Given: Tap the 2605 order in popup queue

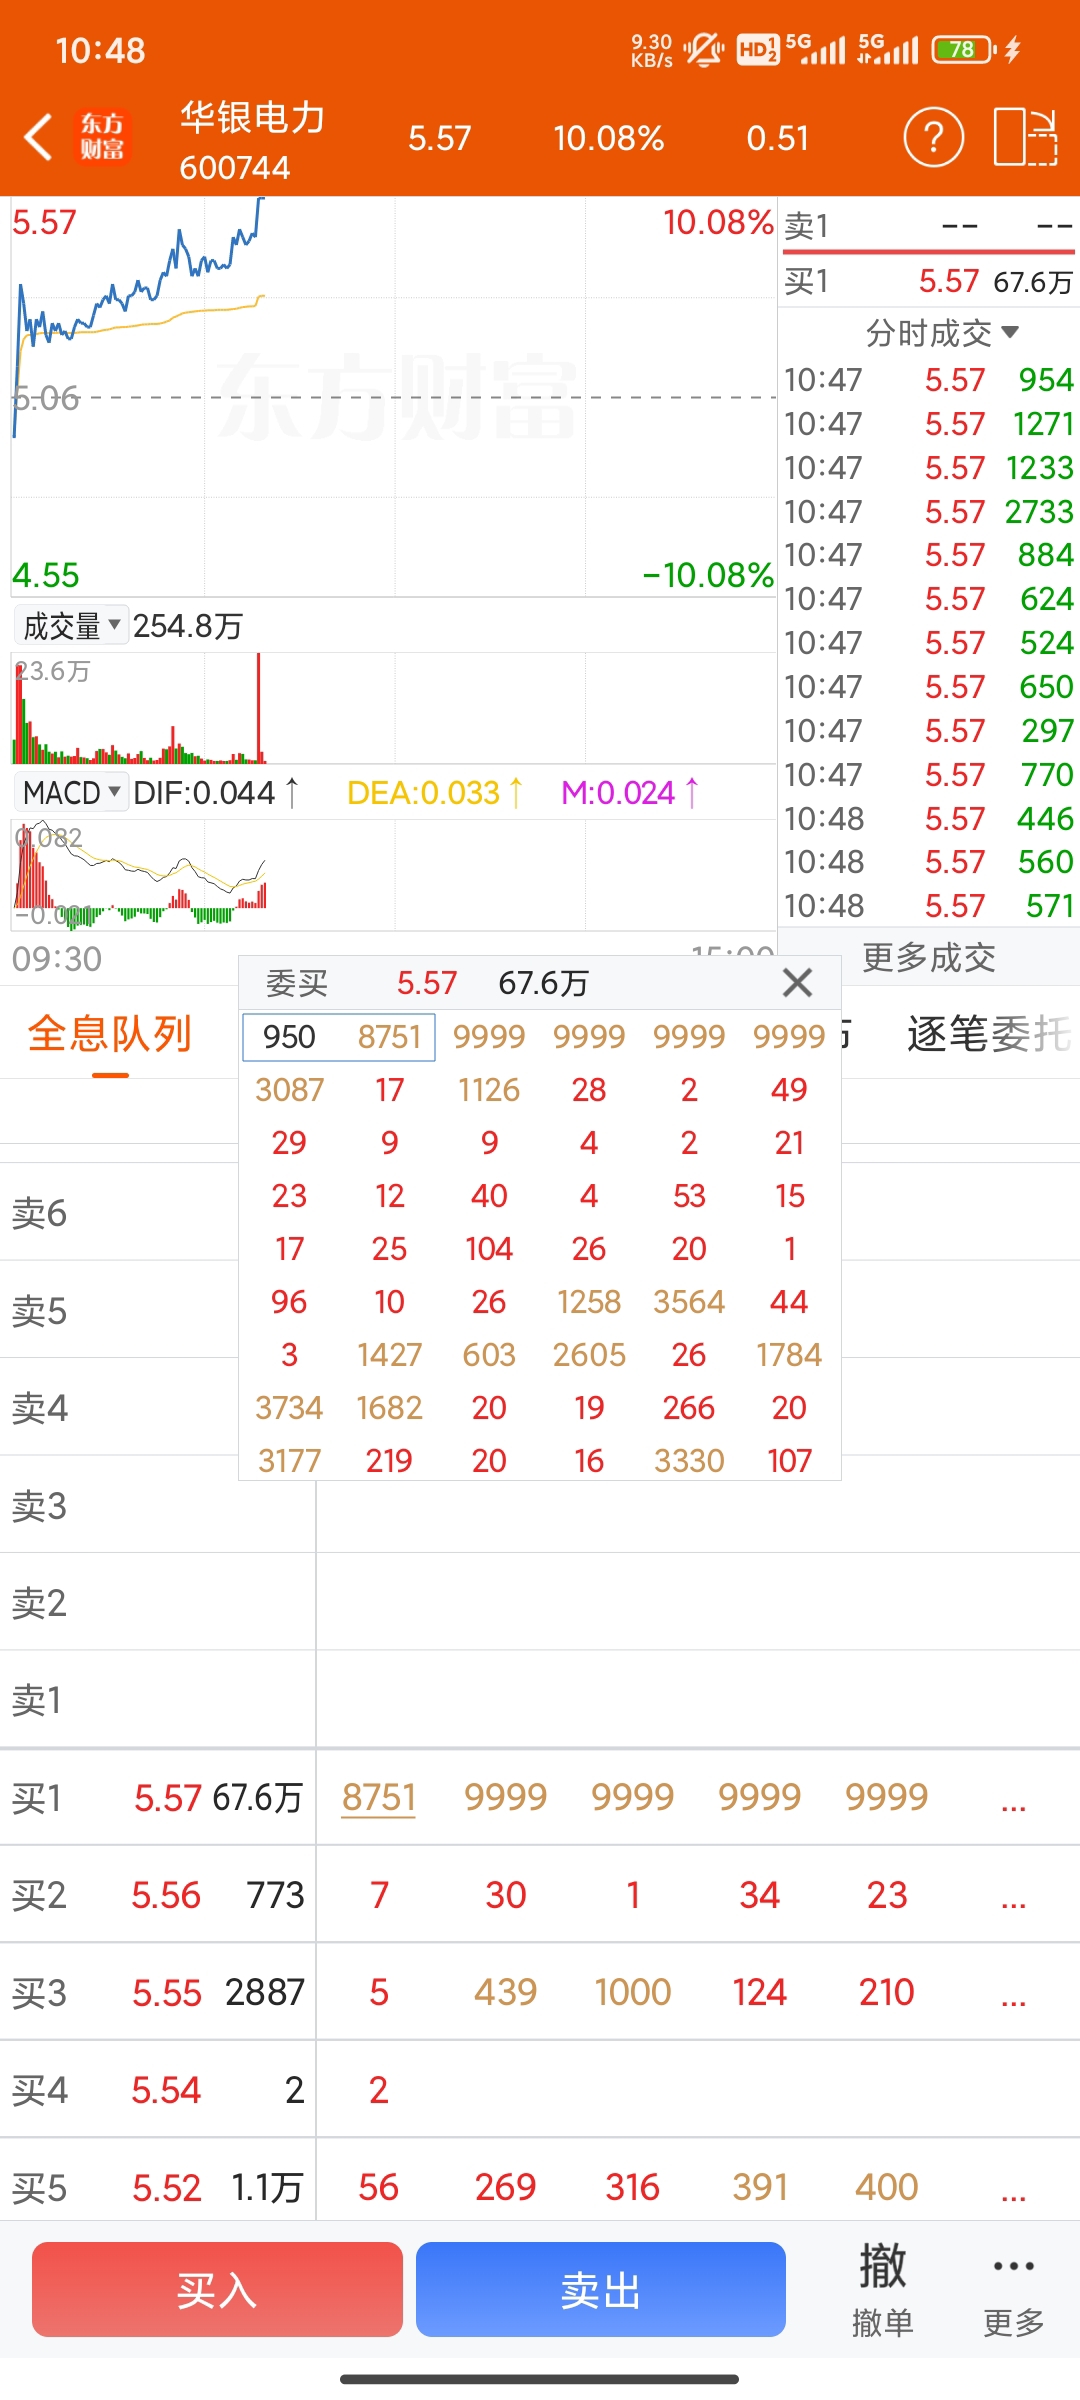Looking at the screenshot, I should (x=589, y=1354).
